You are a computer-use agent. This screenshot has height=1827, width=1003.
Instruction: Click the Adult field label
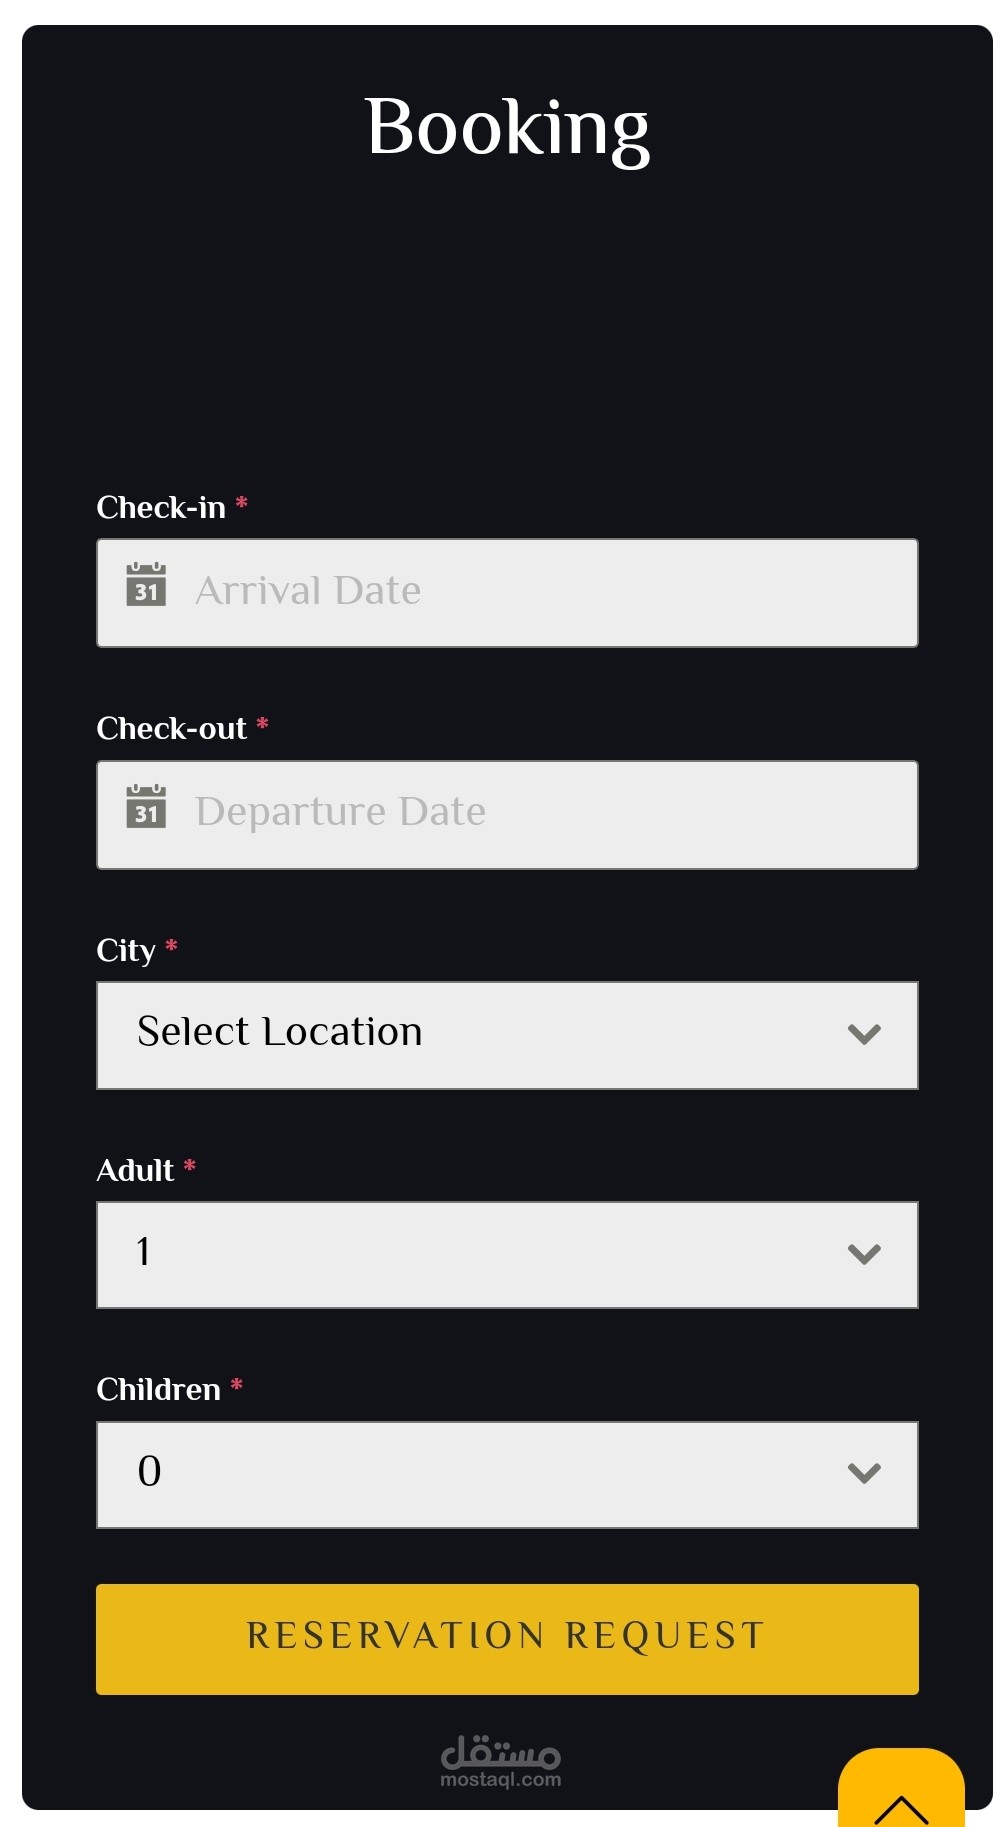click(135, 1170)
